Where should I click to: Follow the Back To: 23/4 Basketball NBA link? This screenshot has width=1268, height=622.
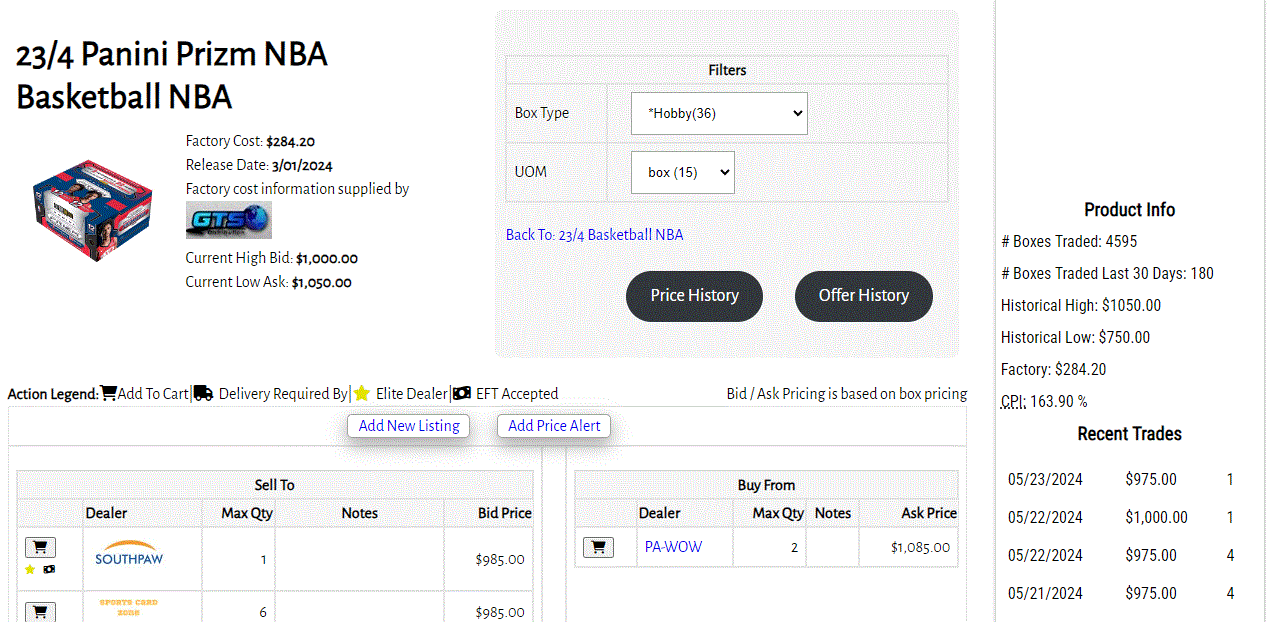tap(595, 235)
